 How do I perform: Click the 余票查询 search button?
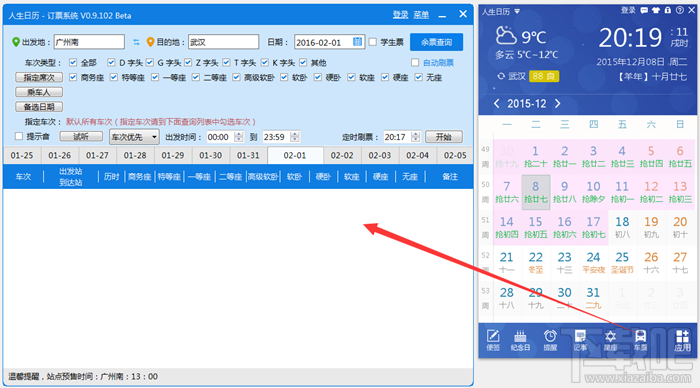(x=436, y=42)
